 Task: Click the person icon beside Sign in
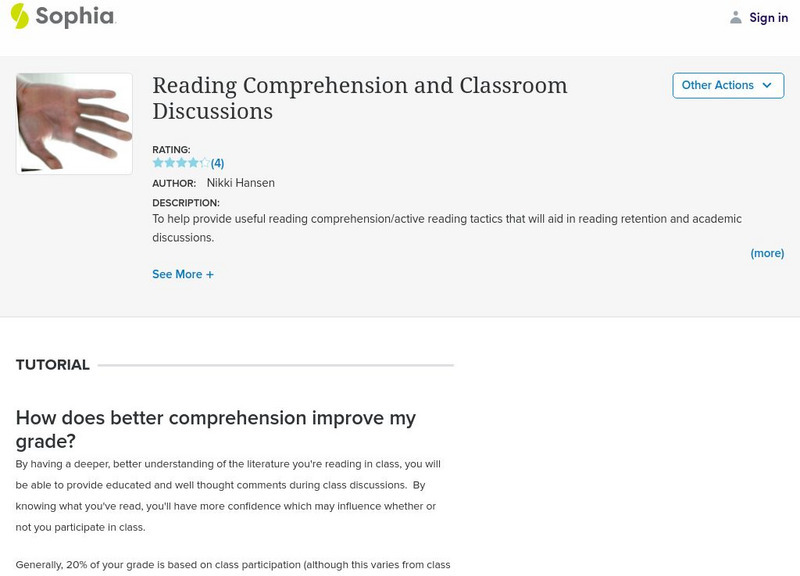(x=736, y=17)
